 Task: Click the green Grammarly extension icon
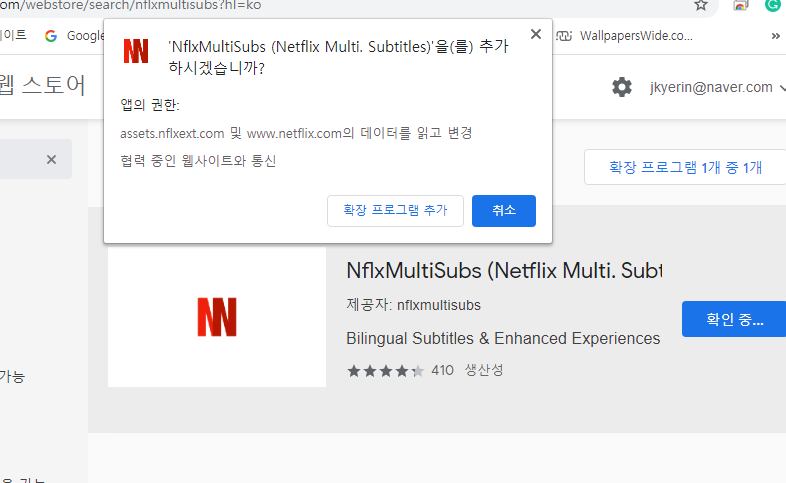[773, 5]
